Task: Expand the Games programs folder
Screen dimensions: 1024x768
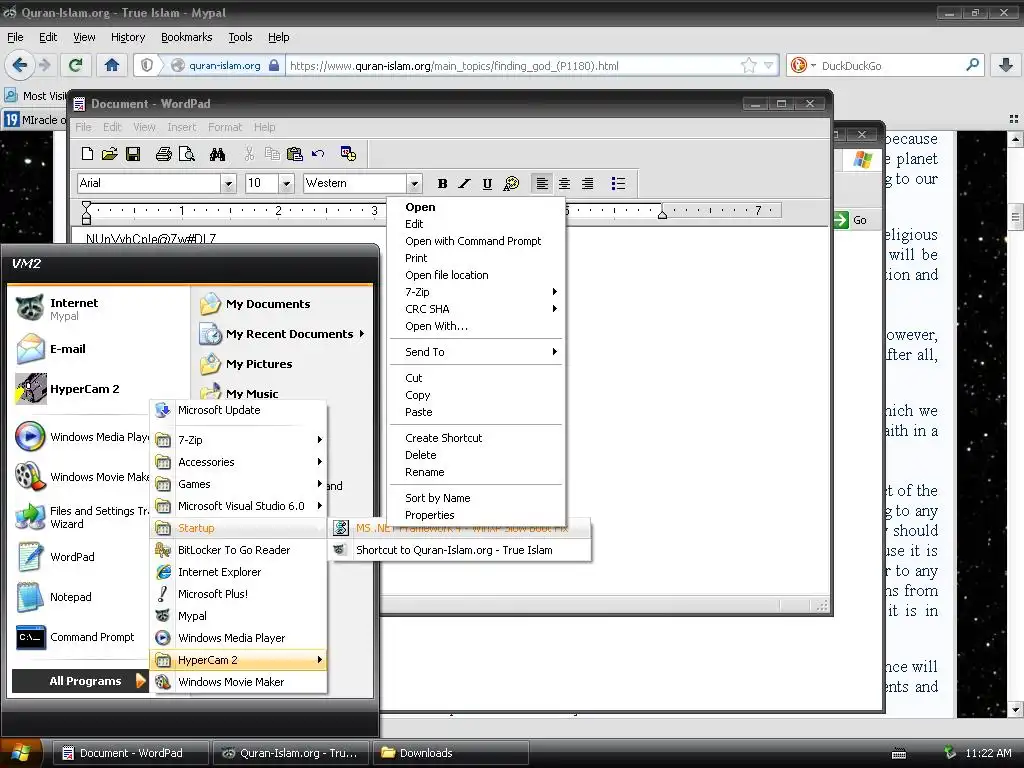Action: pyautogui.click(x=238, y=484)
